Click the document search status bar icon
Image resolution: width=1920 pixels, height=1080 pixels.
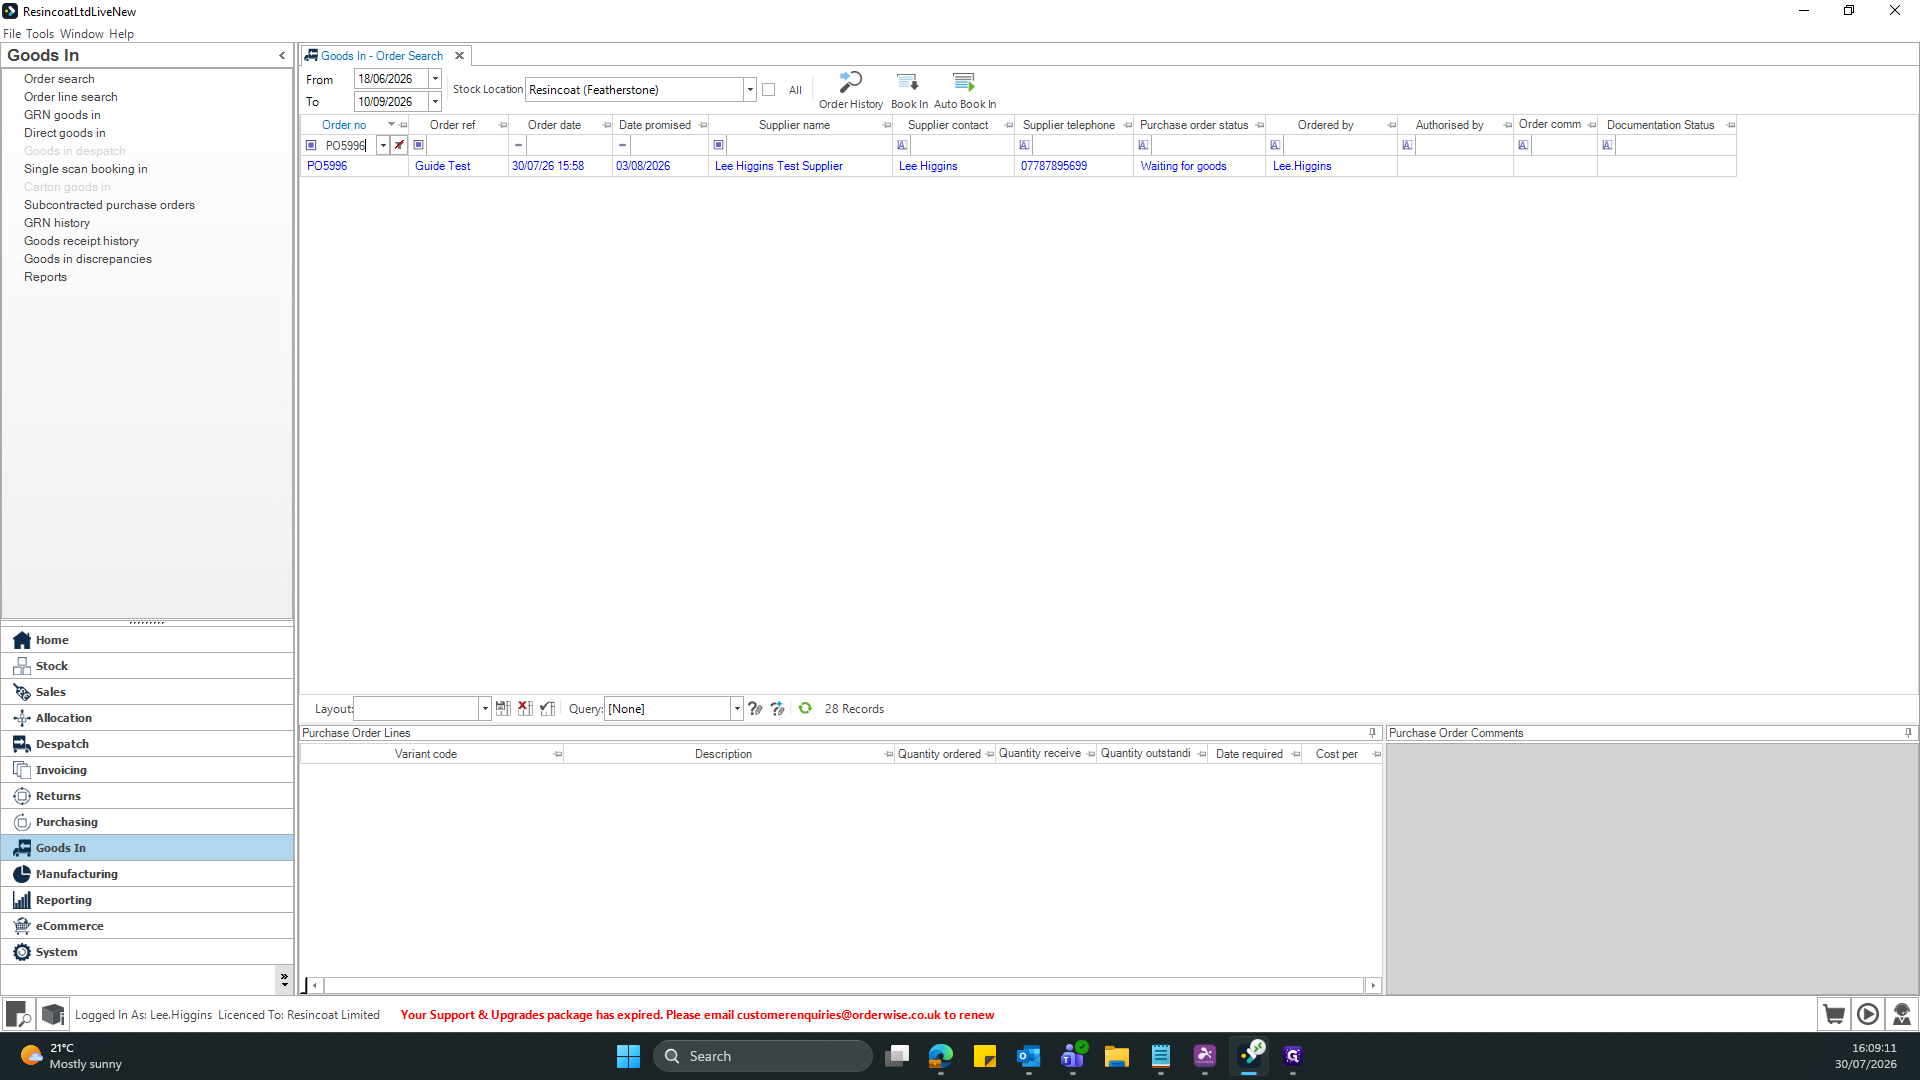(19, 1014)
